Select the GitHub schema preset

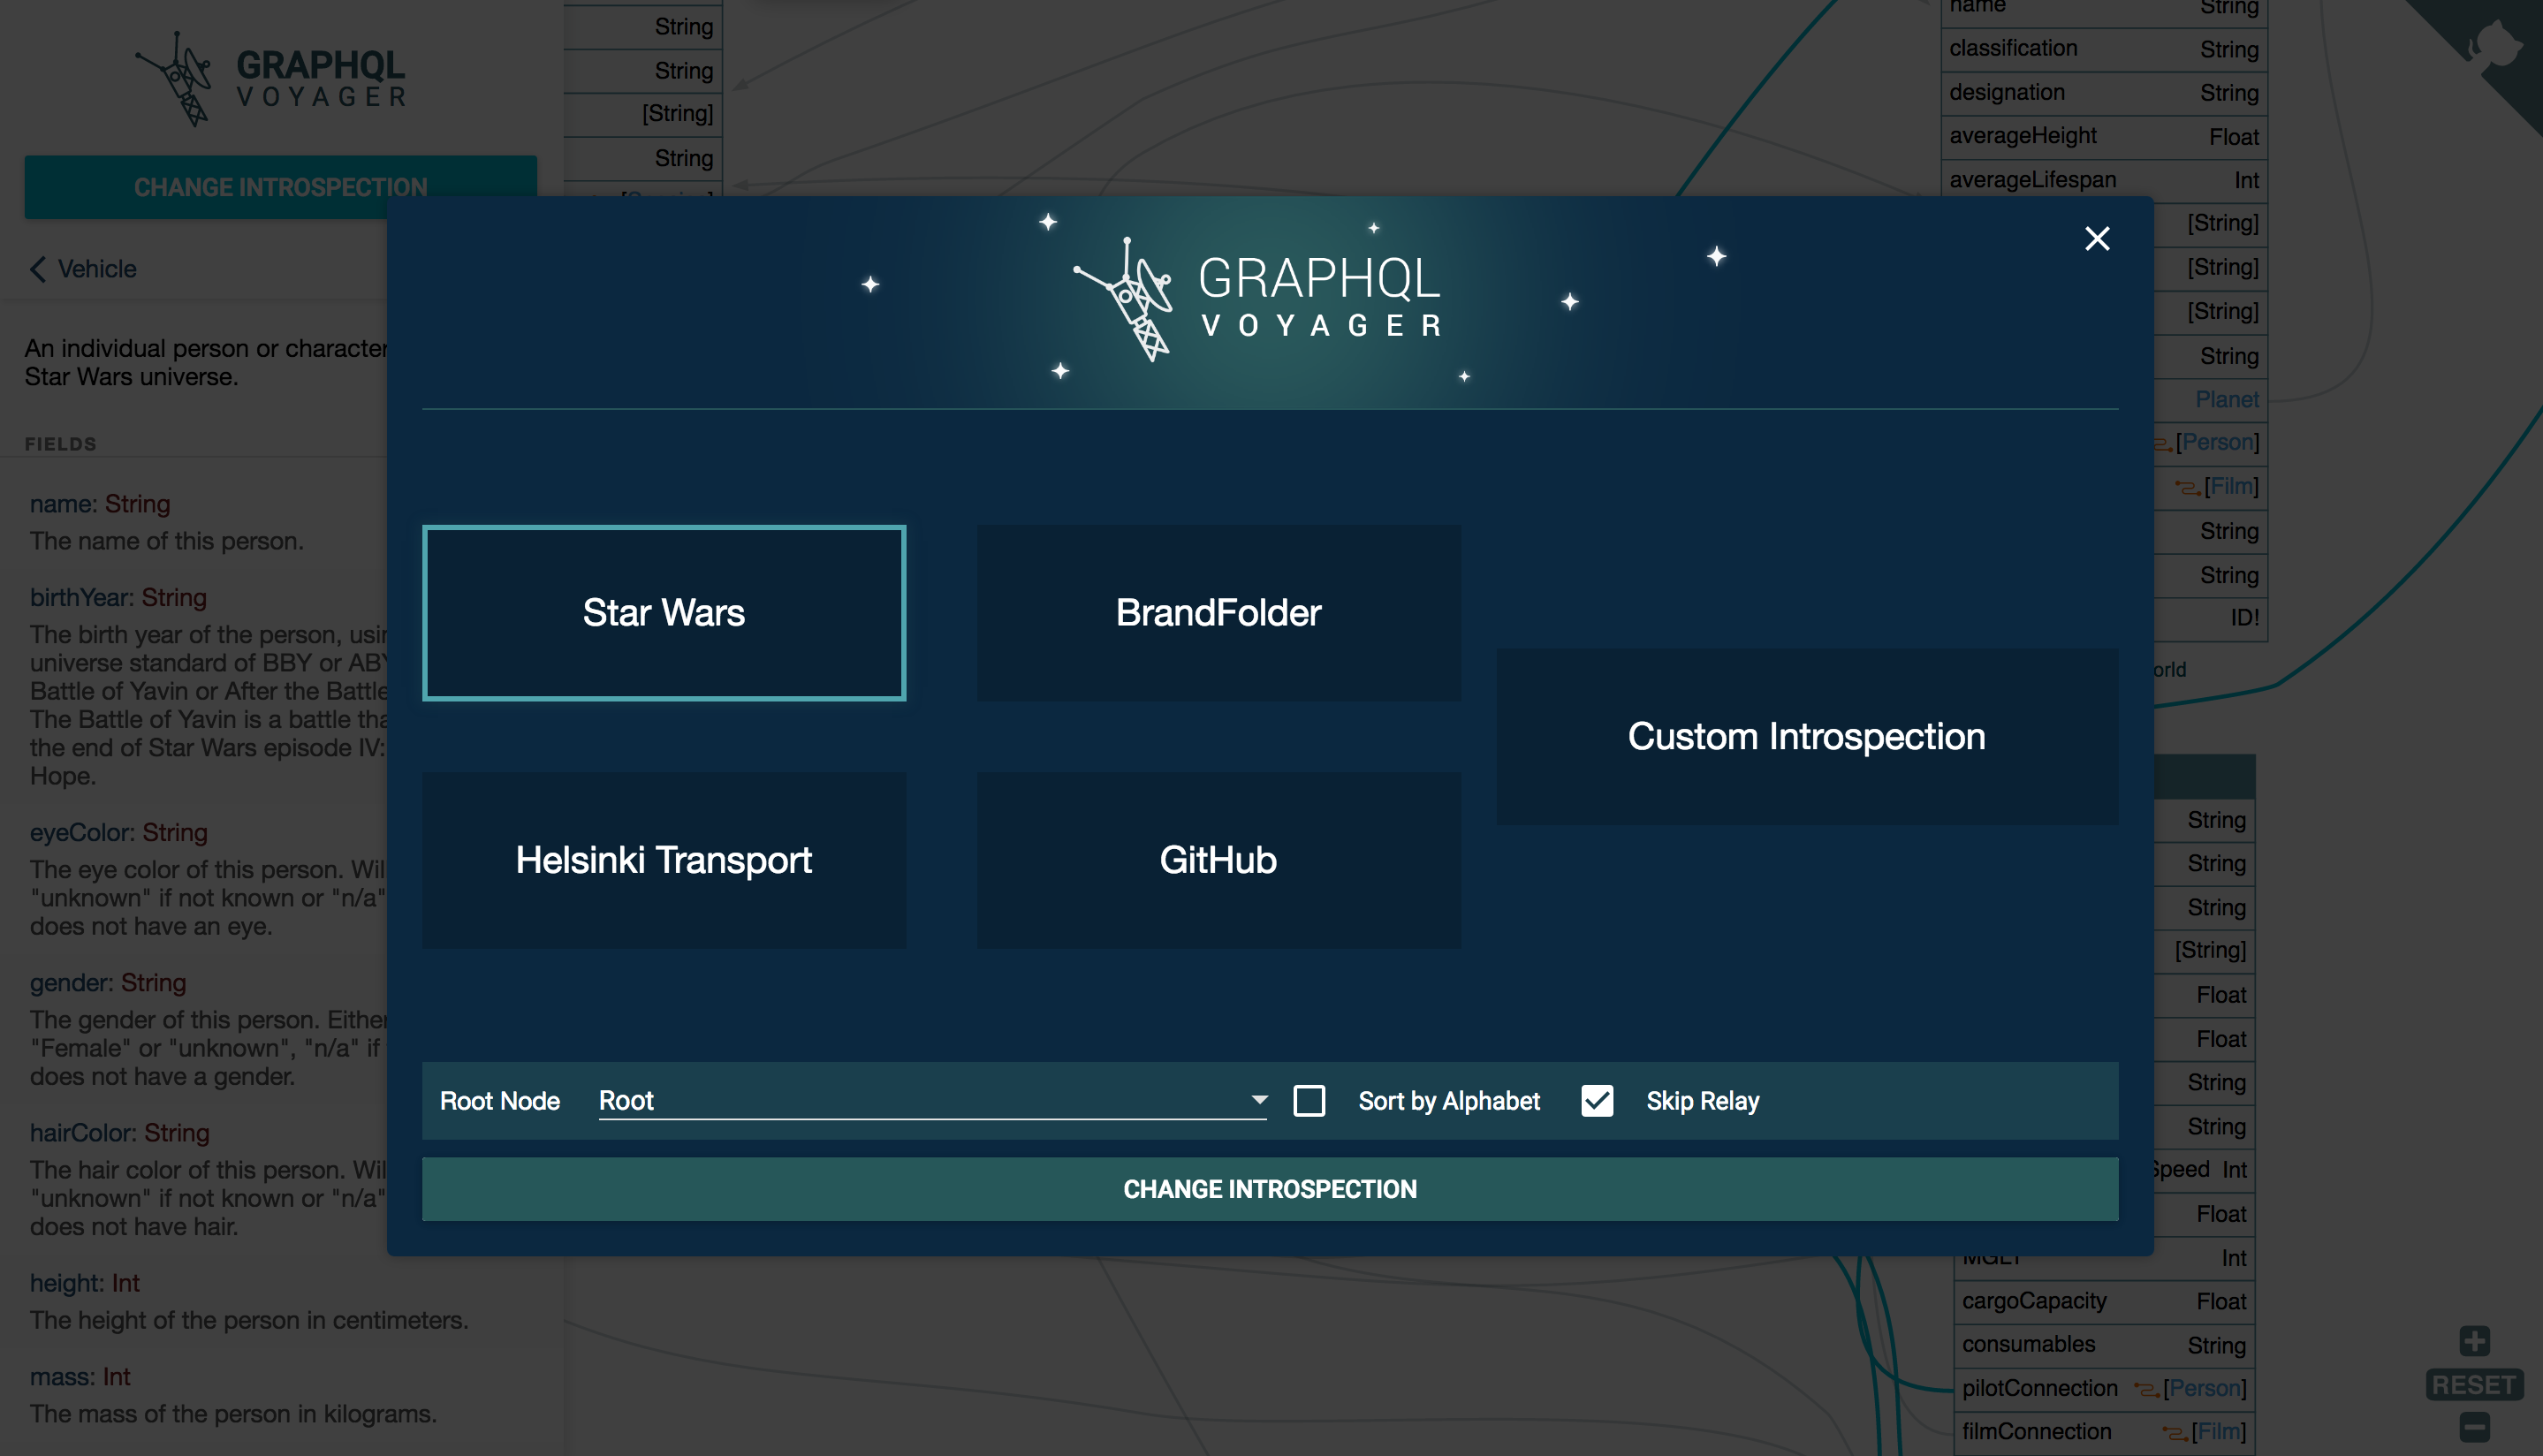(1219, 860)
